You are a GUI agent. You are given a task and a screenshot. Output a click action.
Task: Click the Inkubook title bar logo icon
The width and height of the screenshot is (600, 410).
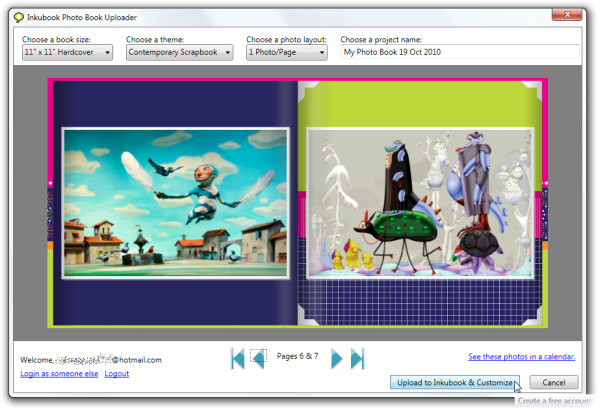pyautogui.click(x=18, y=17)
